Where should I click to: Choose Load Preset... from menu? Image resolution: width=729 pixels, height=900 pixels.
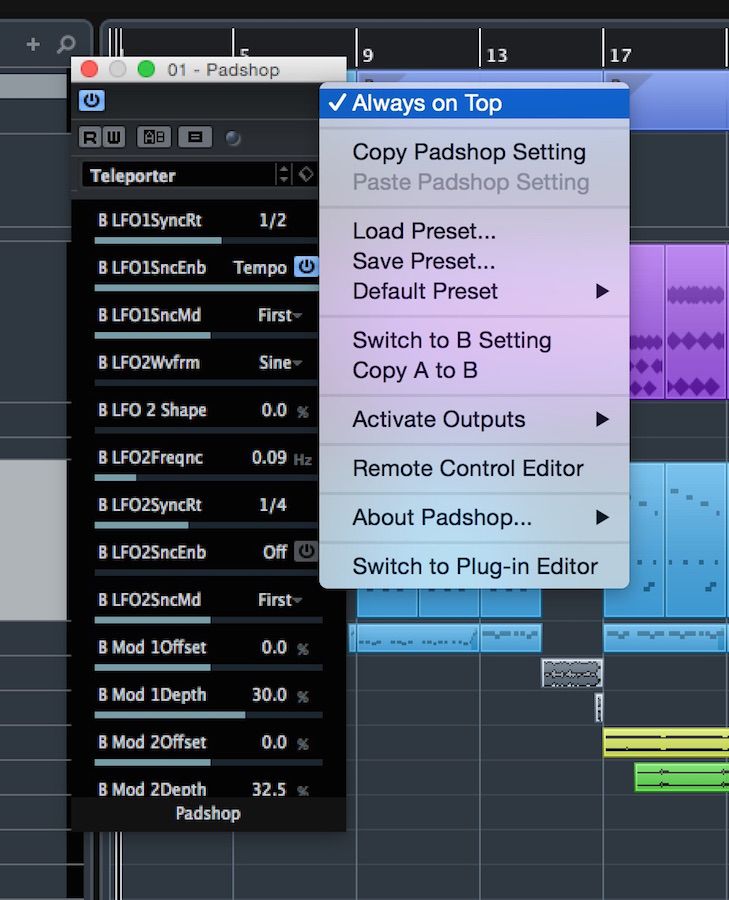(474, 231)
